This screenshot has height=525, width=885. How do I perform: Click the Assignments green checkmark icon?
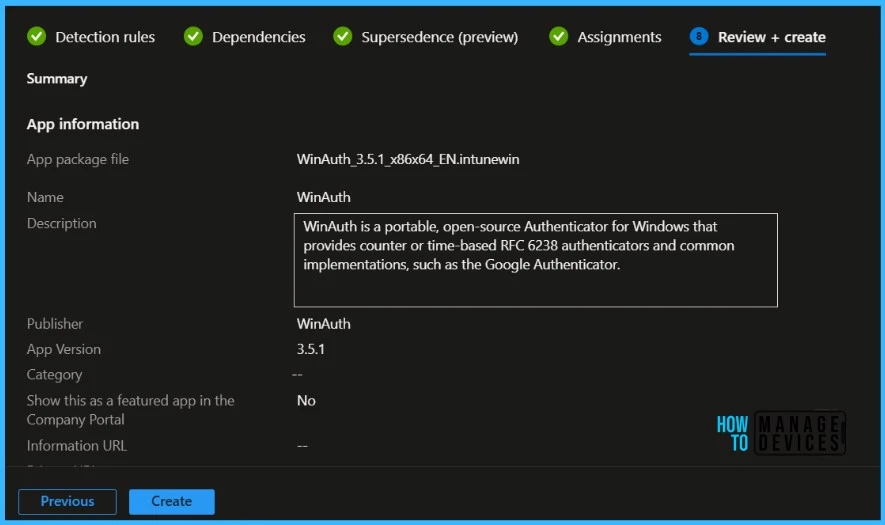(559, 37)
